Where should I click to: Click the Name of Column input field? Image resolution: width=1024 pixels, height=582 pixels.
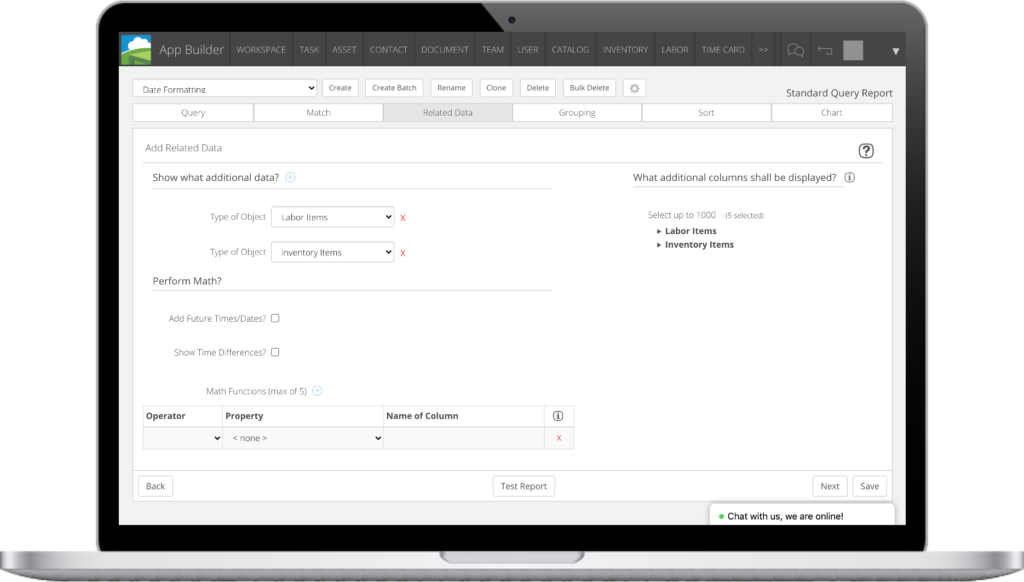point(464,438)
